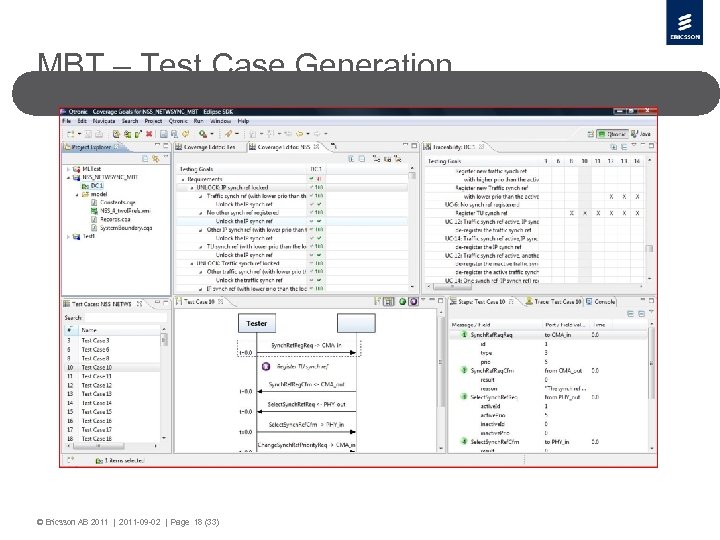Switch to the Qtronic perspective button
720x540 pixels.
612,134
